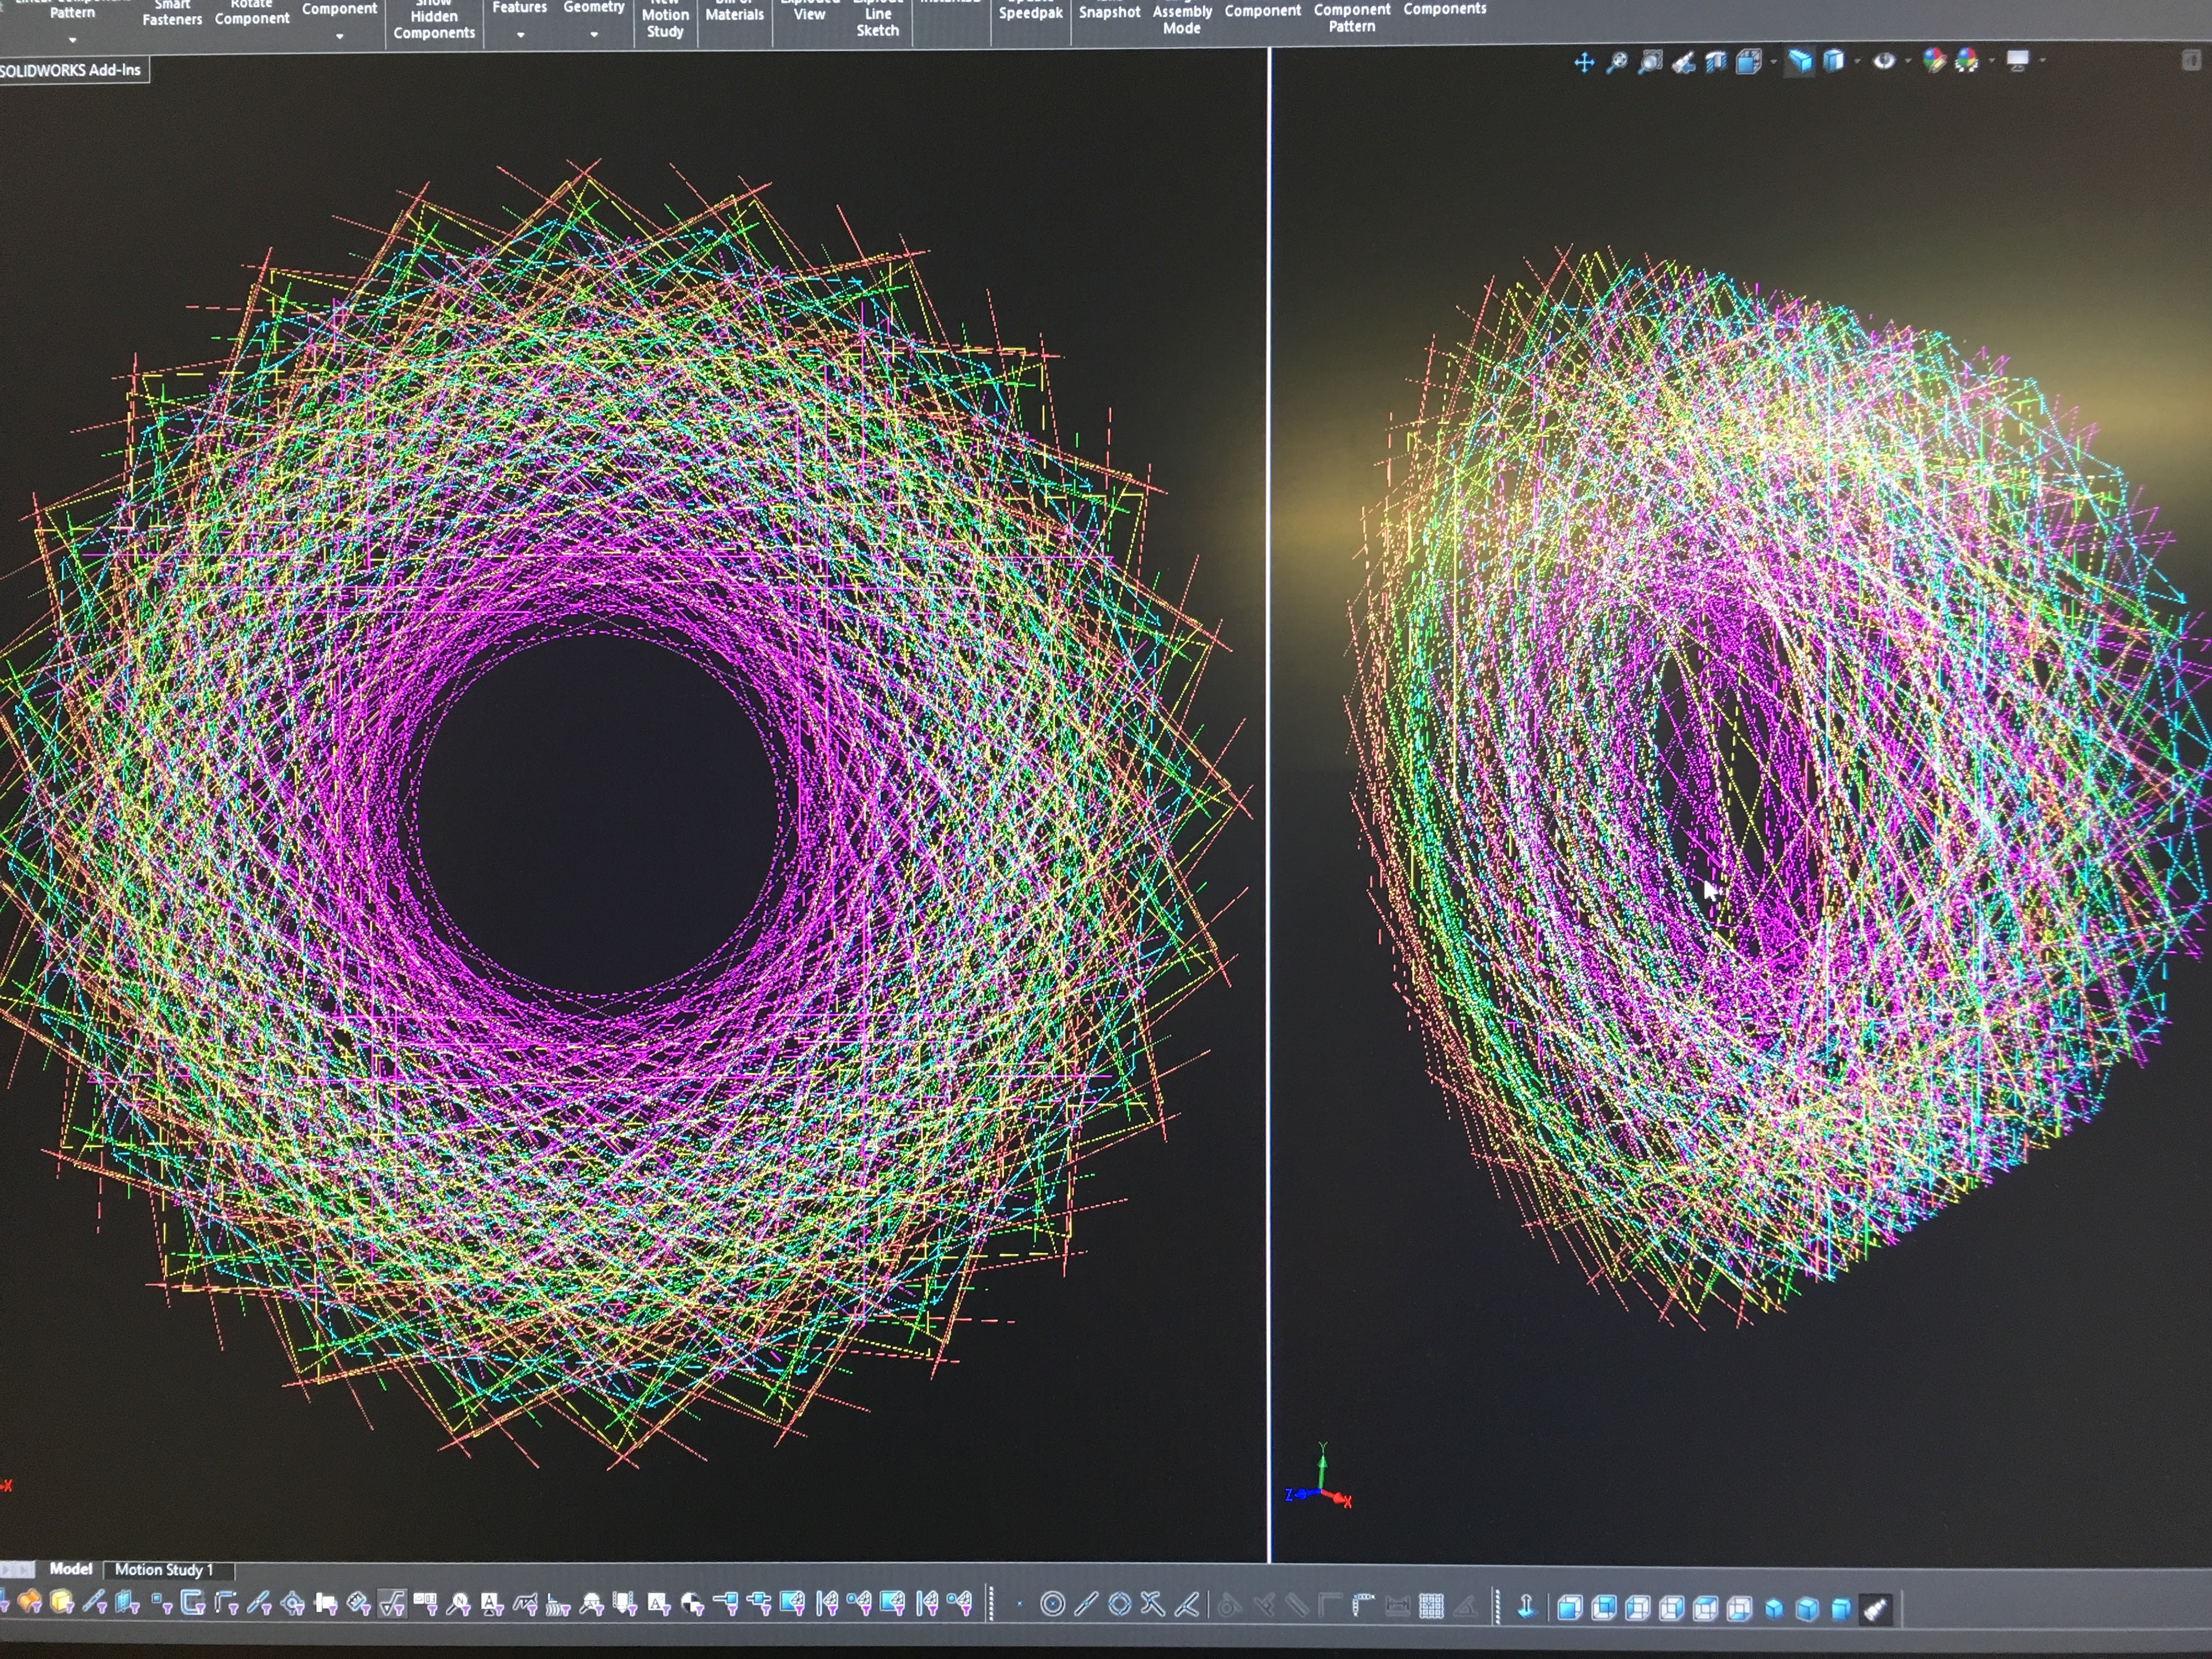
Task: Click the window icon at top-right of viewport
Action: pyautogui.click(x=2192, y=60)
